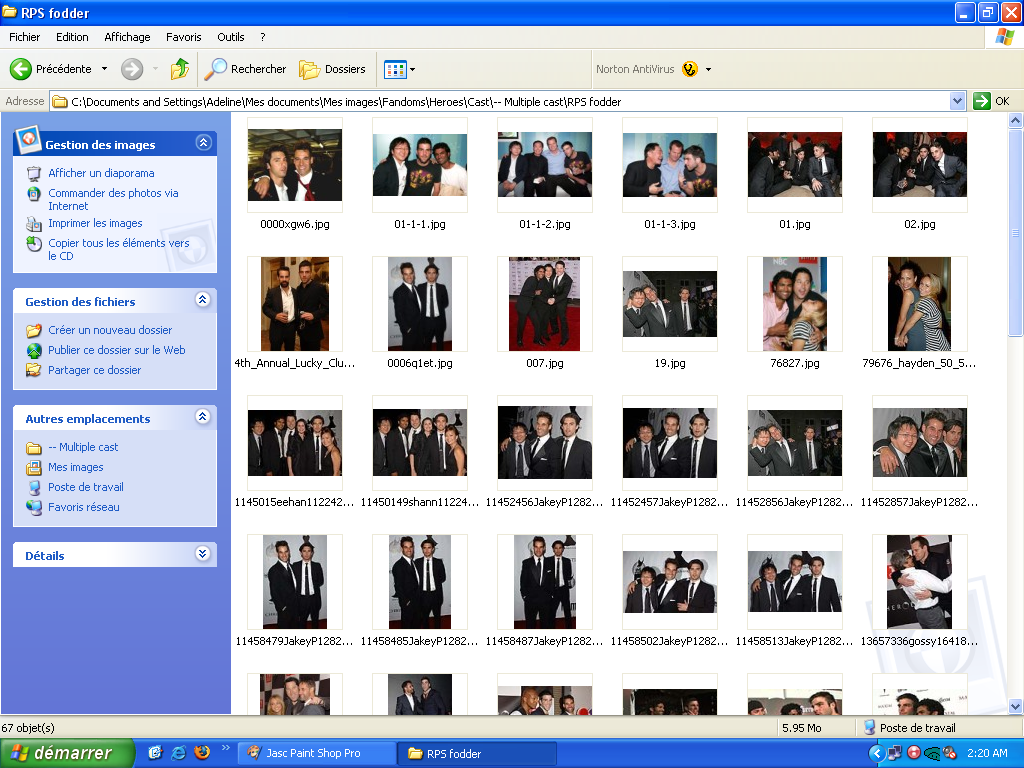Open the Affichage views dropdown button
1024x768 pixels.
click(399, 69)
